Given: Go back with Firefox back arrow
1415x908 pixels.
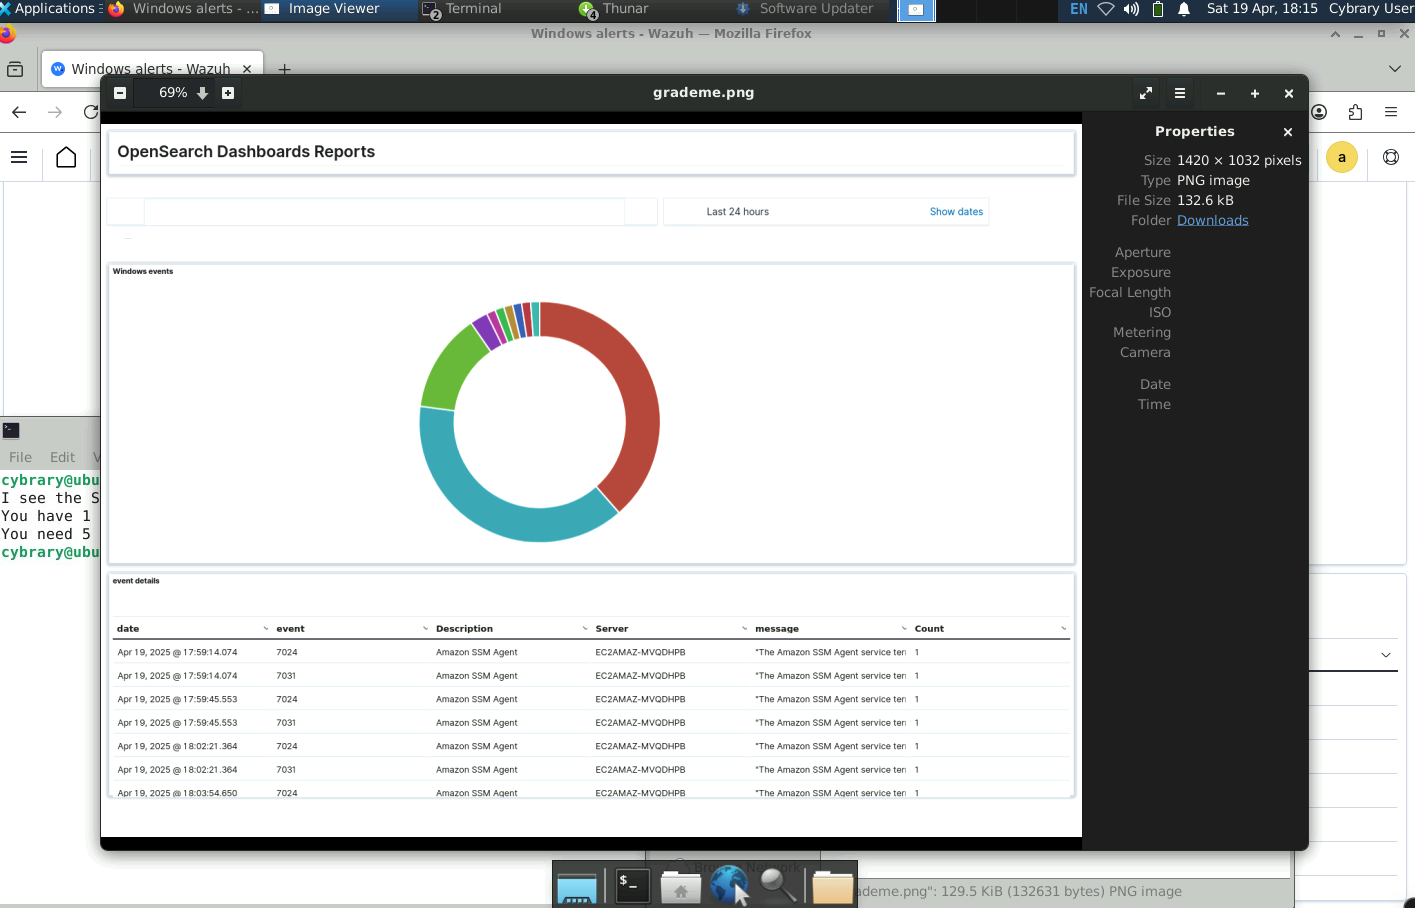Looking at the screenshot, I should coord(19,112).
